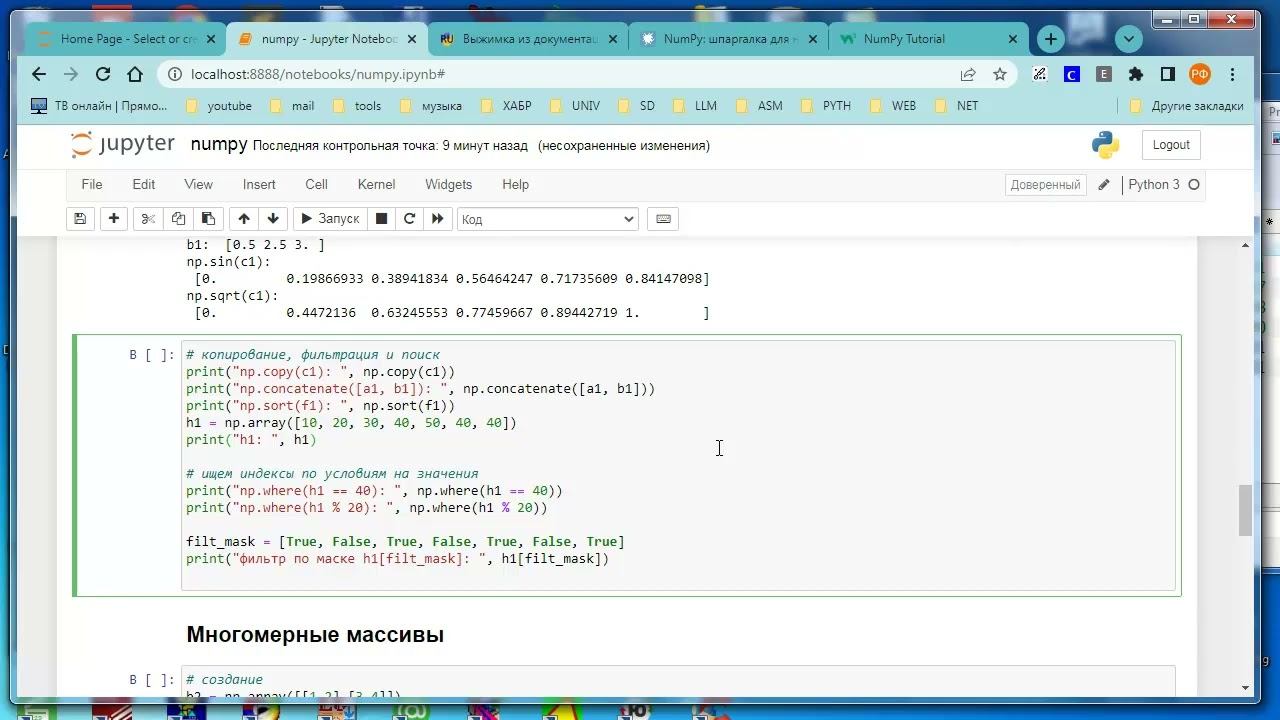1280x720 pixels.
Task: Paste cells below icon
Action: [x=208, y=219]
